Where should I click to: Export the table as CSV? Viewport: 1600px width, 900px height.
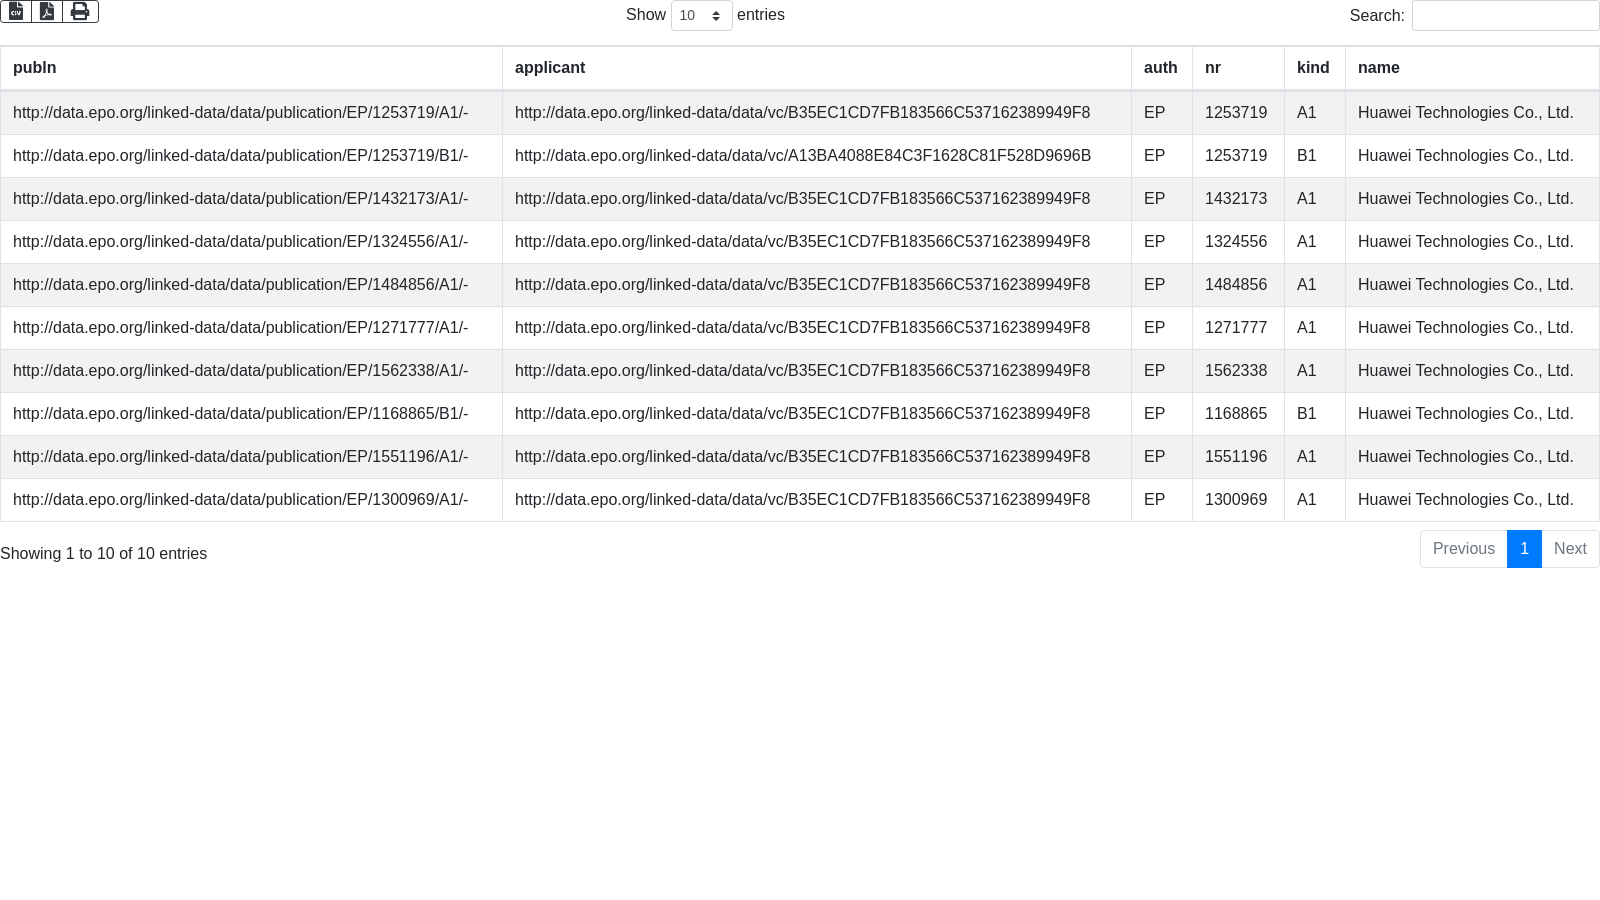coord(16,11)
